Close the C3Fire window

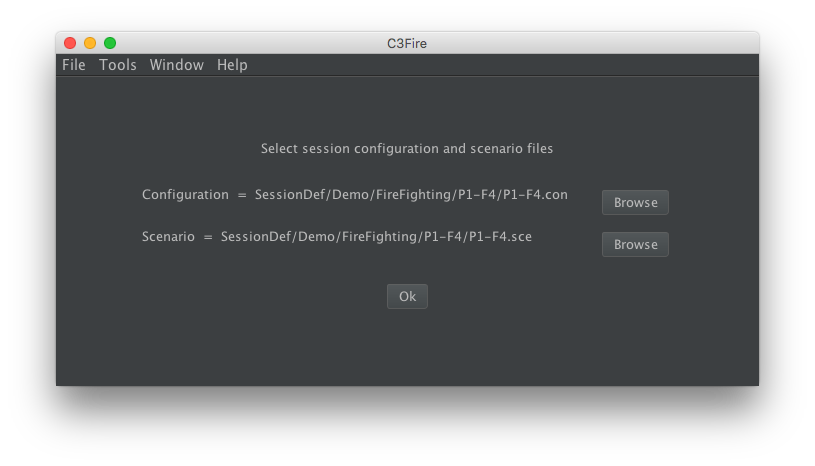(70, 43)
